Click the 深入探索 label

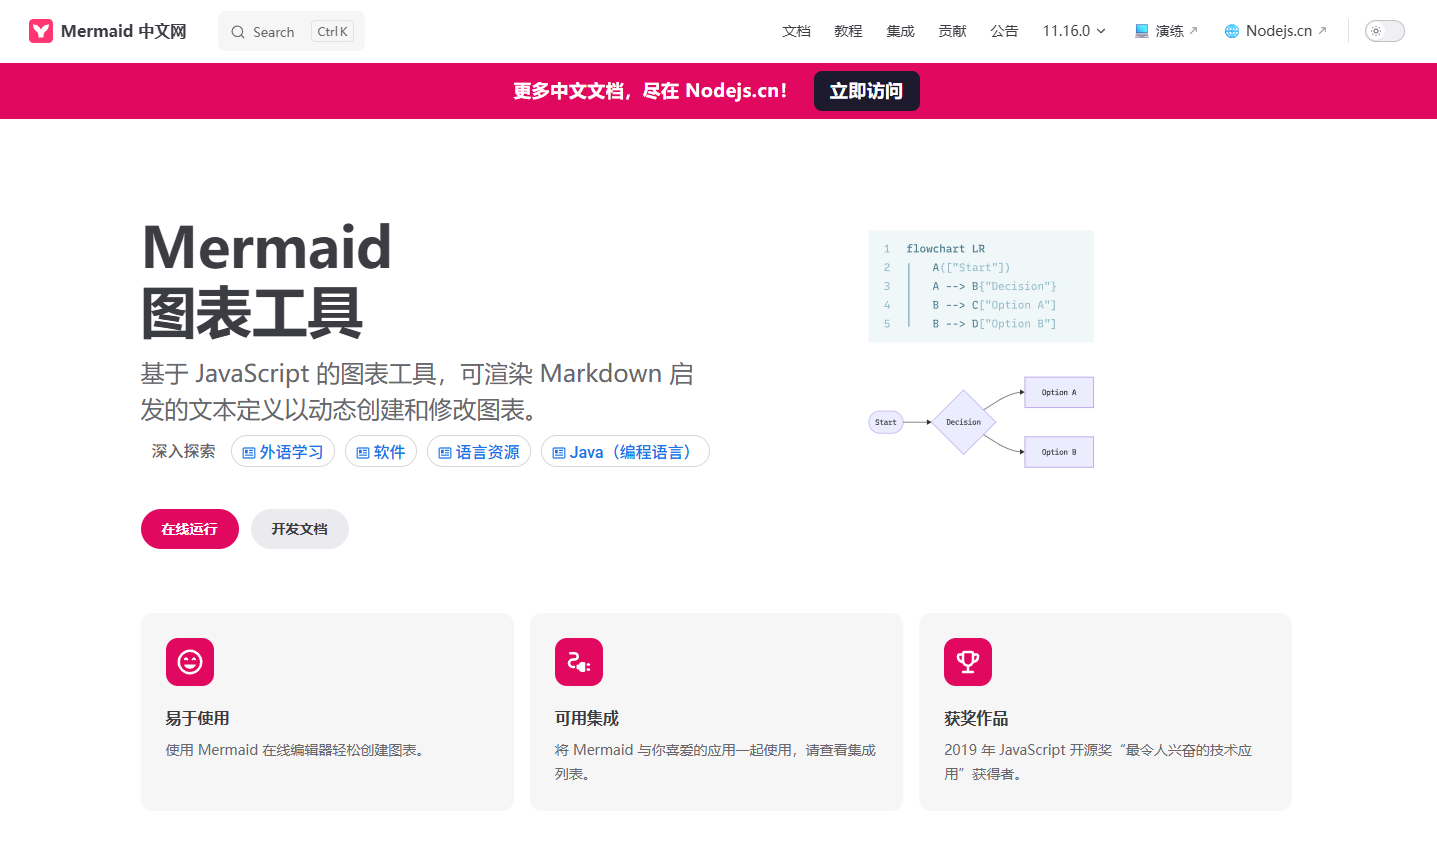click(184, 451)
